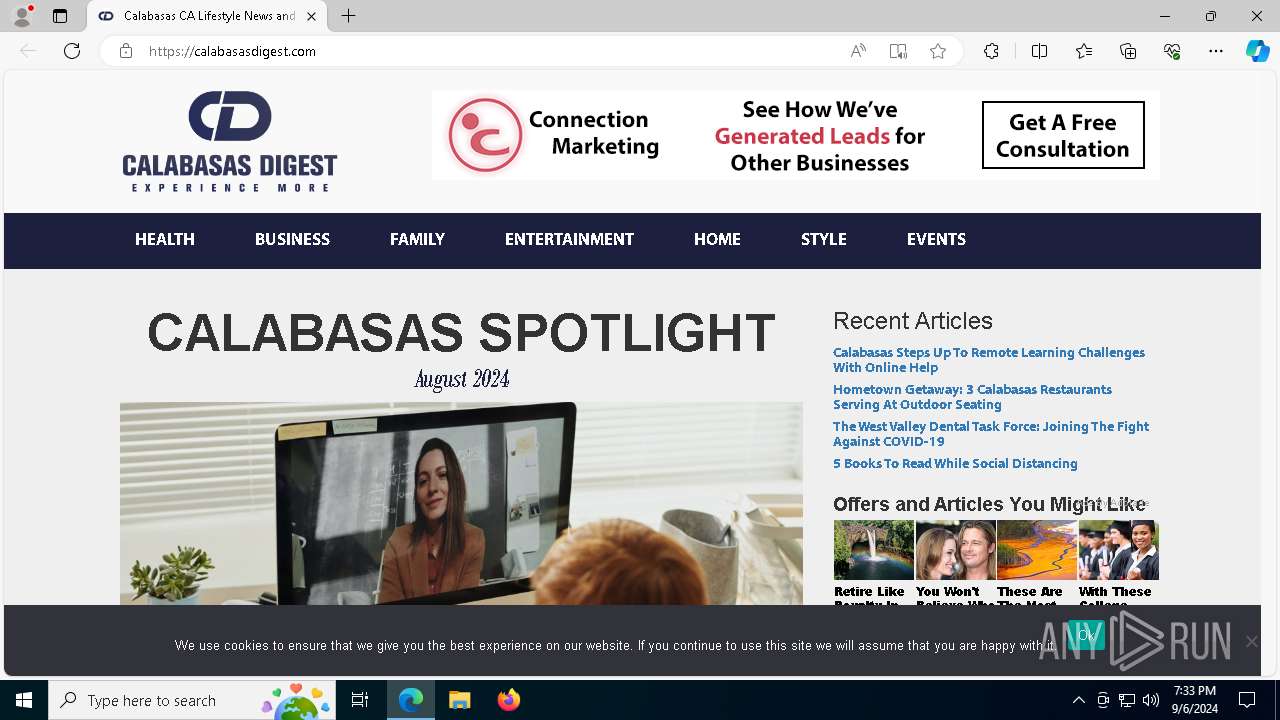1280x720 pixels.
Task: Open a new browser tab
Action: pos(348,16)
